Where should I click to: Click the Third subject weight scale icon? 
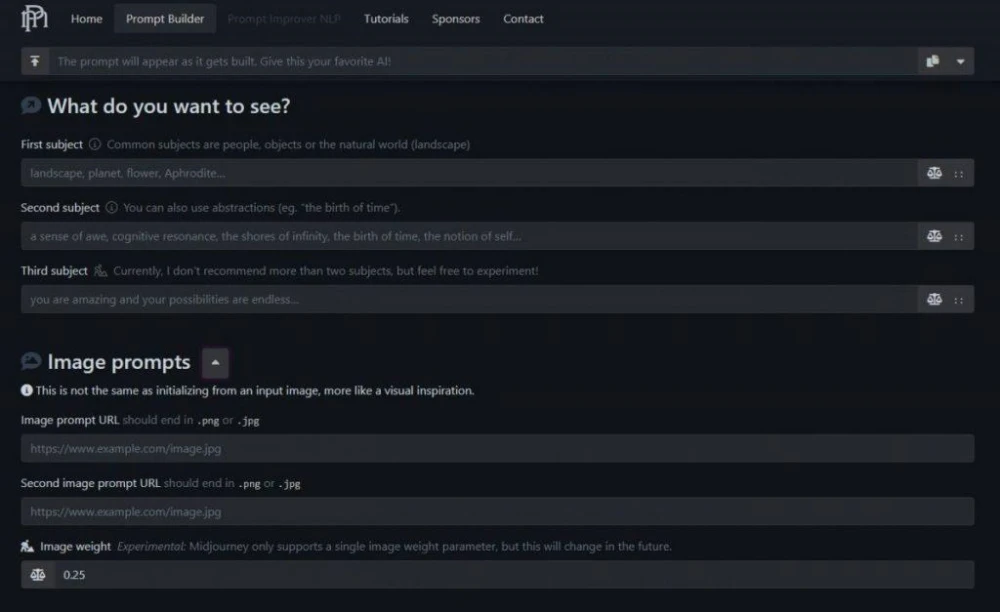[934, 299]
